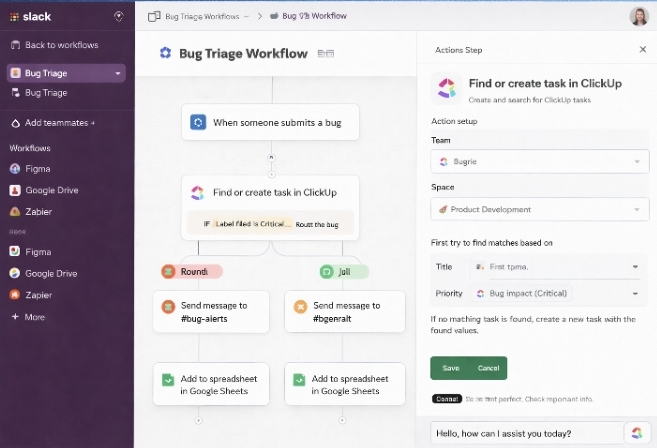Screen dimensions: 657x448
Task: Click the Zapier icon in sidebar
Action: coord(15,295)
